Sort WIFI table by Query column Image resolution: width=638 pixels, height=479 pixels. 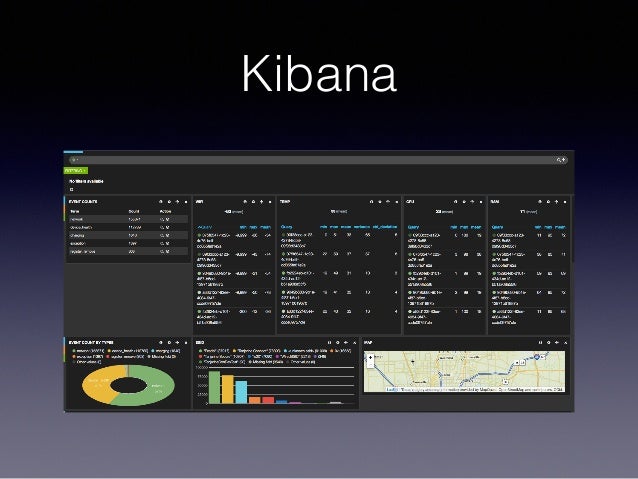[205, 227]
